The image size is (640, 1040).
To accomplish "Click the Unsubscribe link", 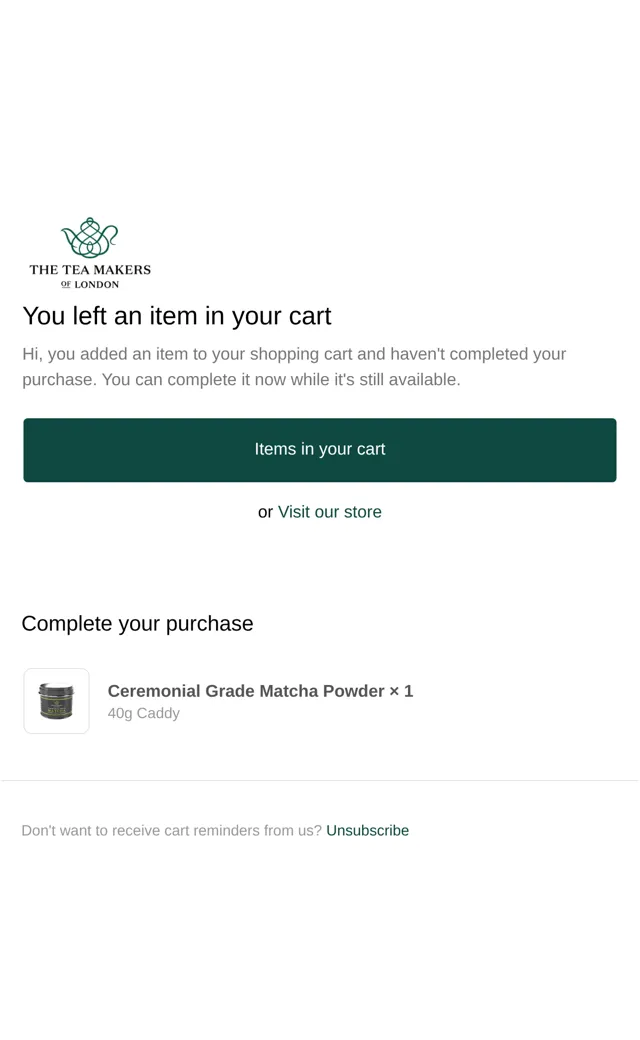I will tap(367, 830).
